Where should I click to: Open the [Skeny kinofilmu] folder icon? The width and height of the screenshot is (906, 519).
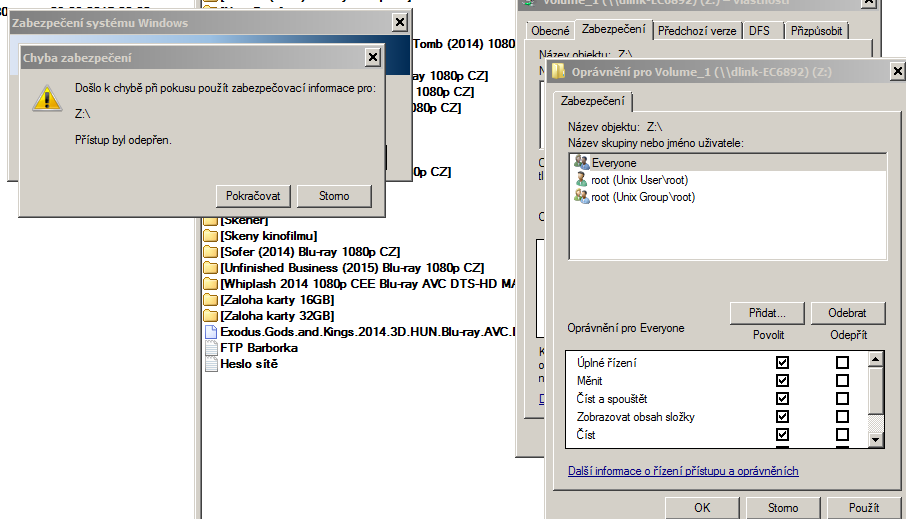(210, 235)
